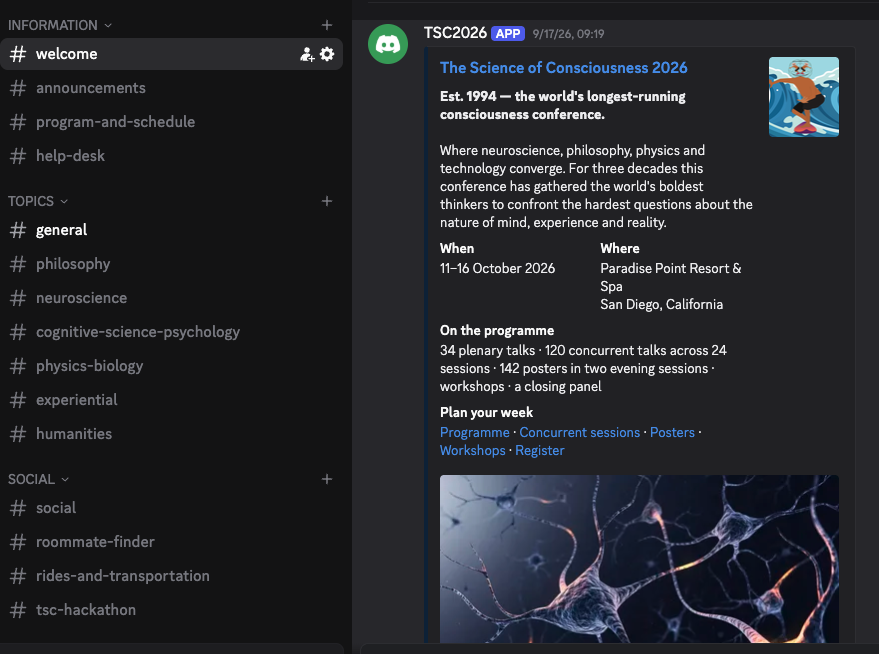Screen dimensions: 879x654
Task: Collapse the INFORMATION category
Action: [60, 25]
